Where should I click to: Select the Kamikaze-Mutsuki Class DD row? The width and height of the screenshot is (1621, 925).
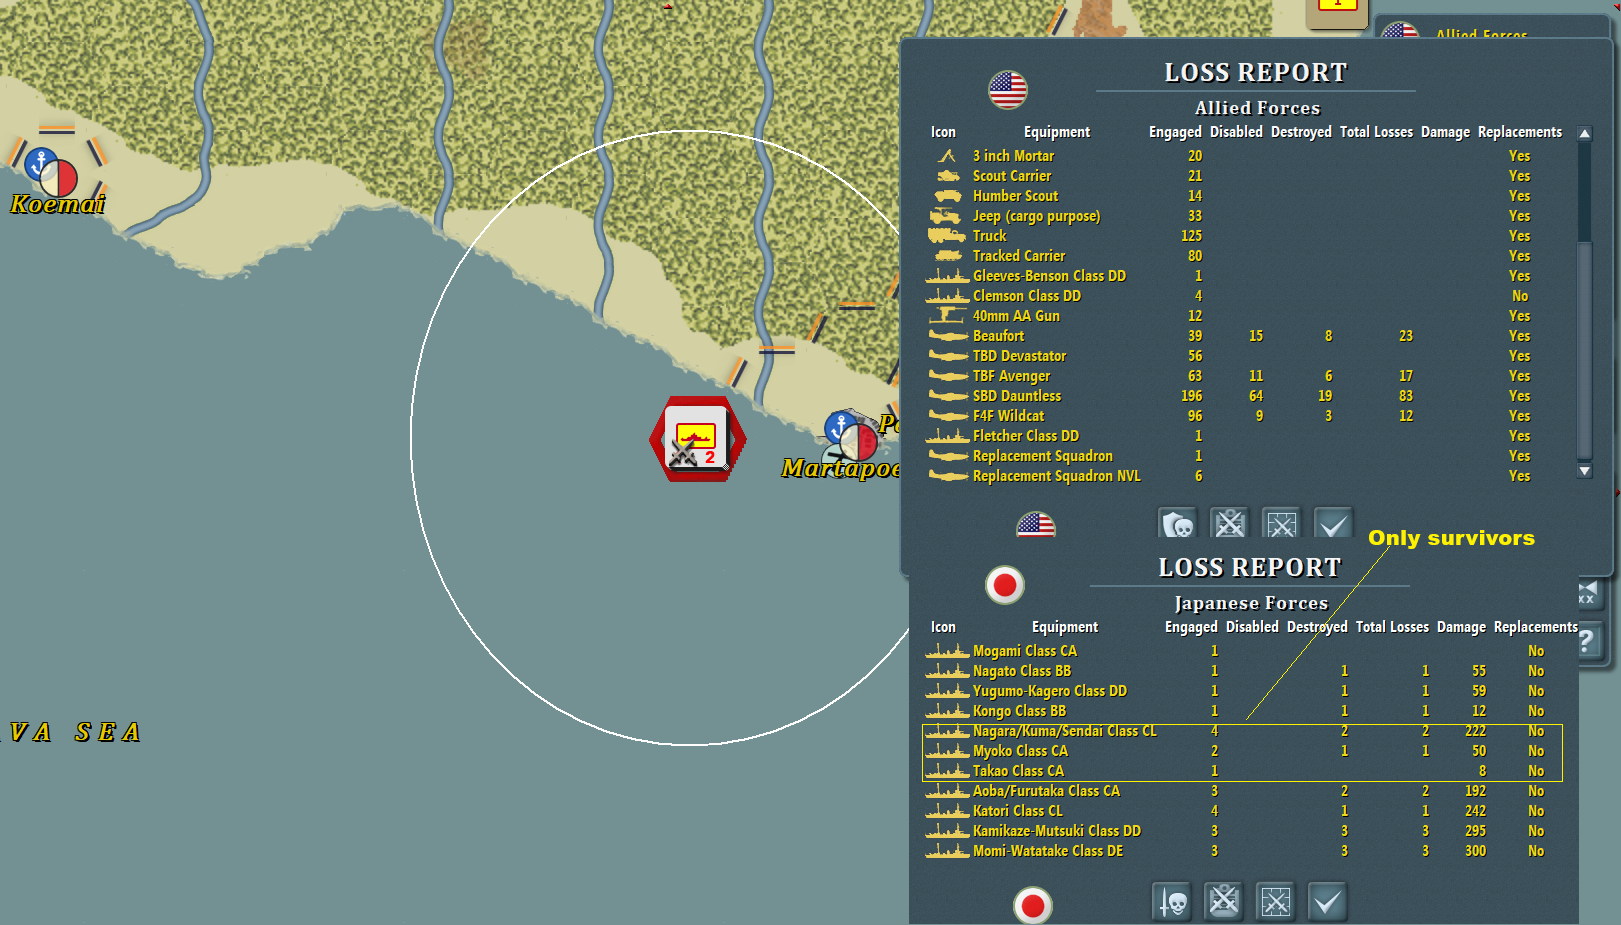tap(1242, 831)
